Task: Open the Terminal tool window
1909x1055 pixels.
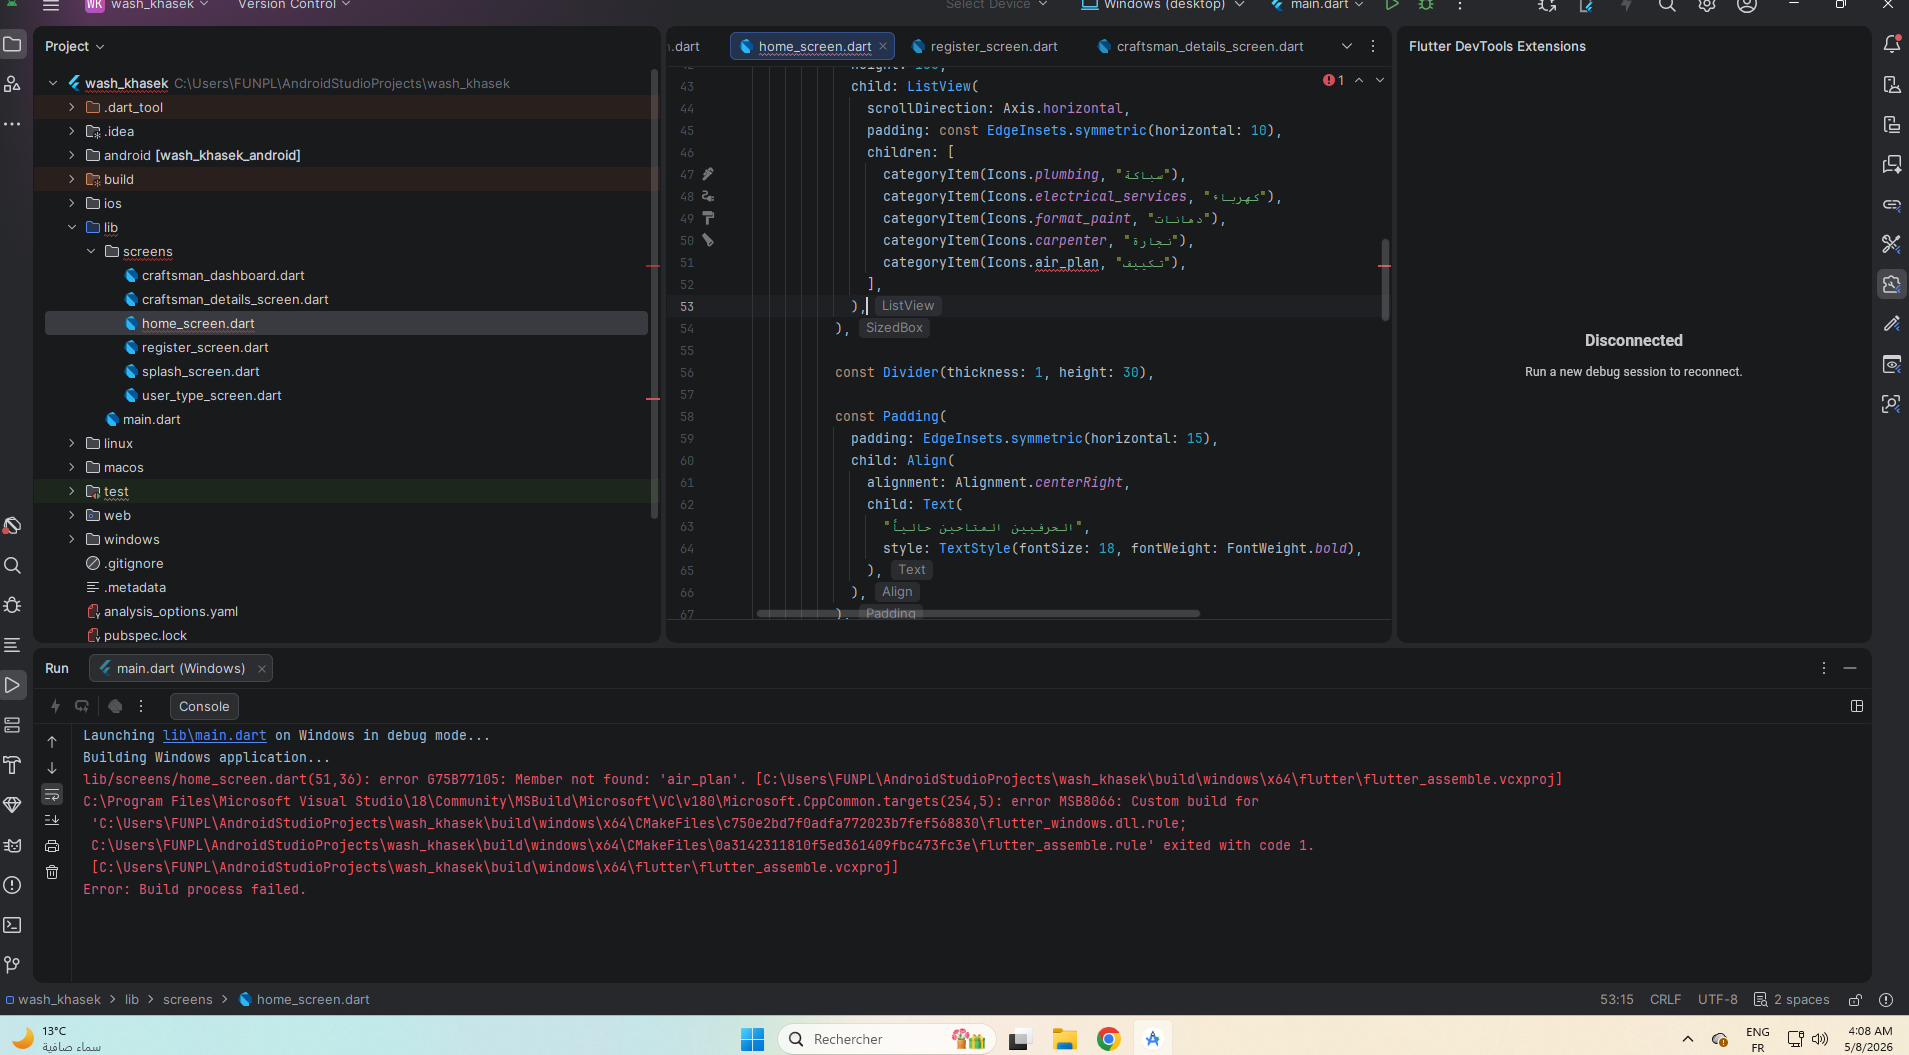Action: (x=12, y=925)
